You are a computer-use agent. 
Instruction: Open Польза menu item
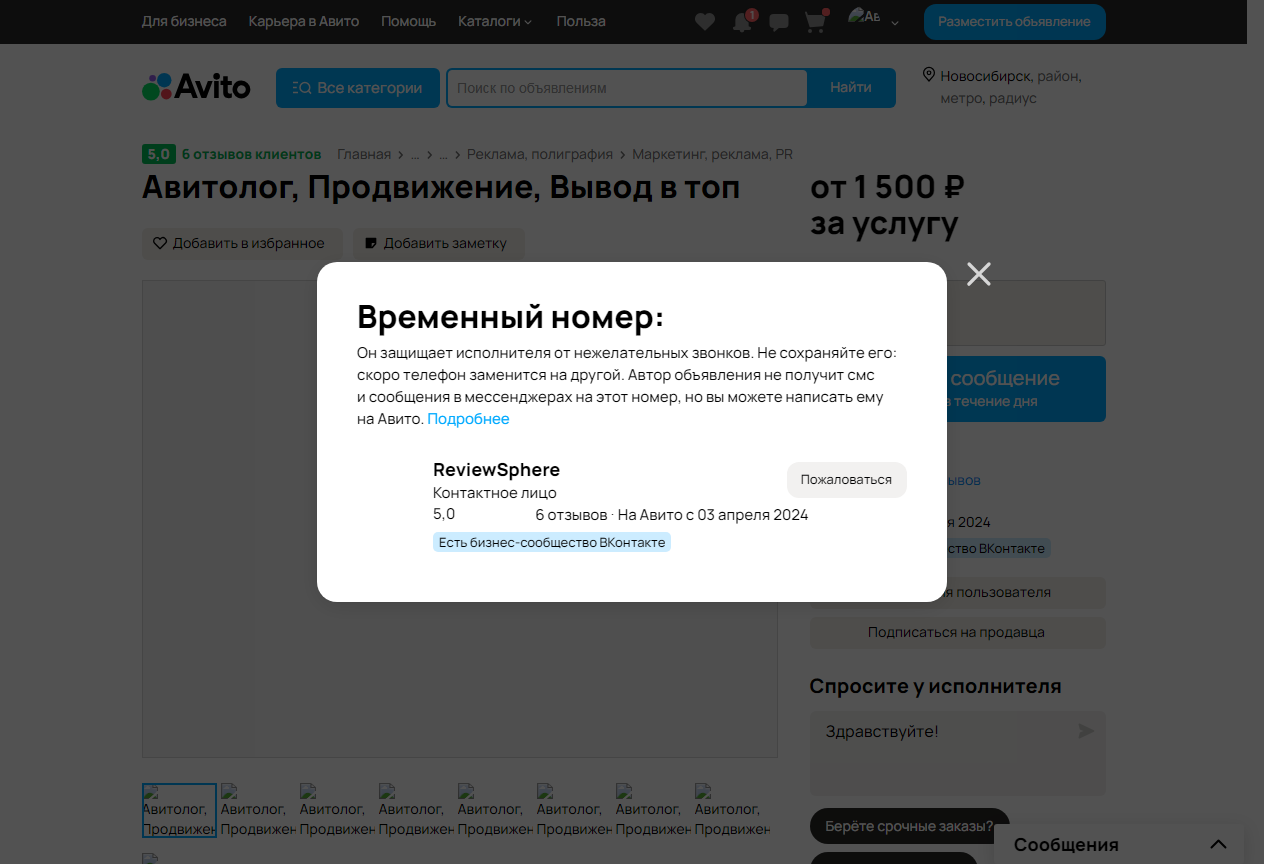[581, 21]
